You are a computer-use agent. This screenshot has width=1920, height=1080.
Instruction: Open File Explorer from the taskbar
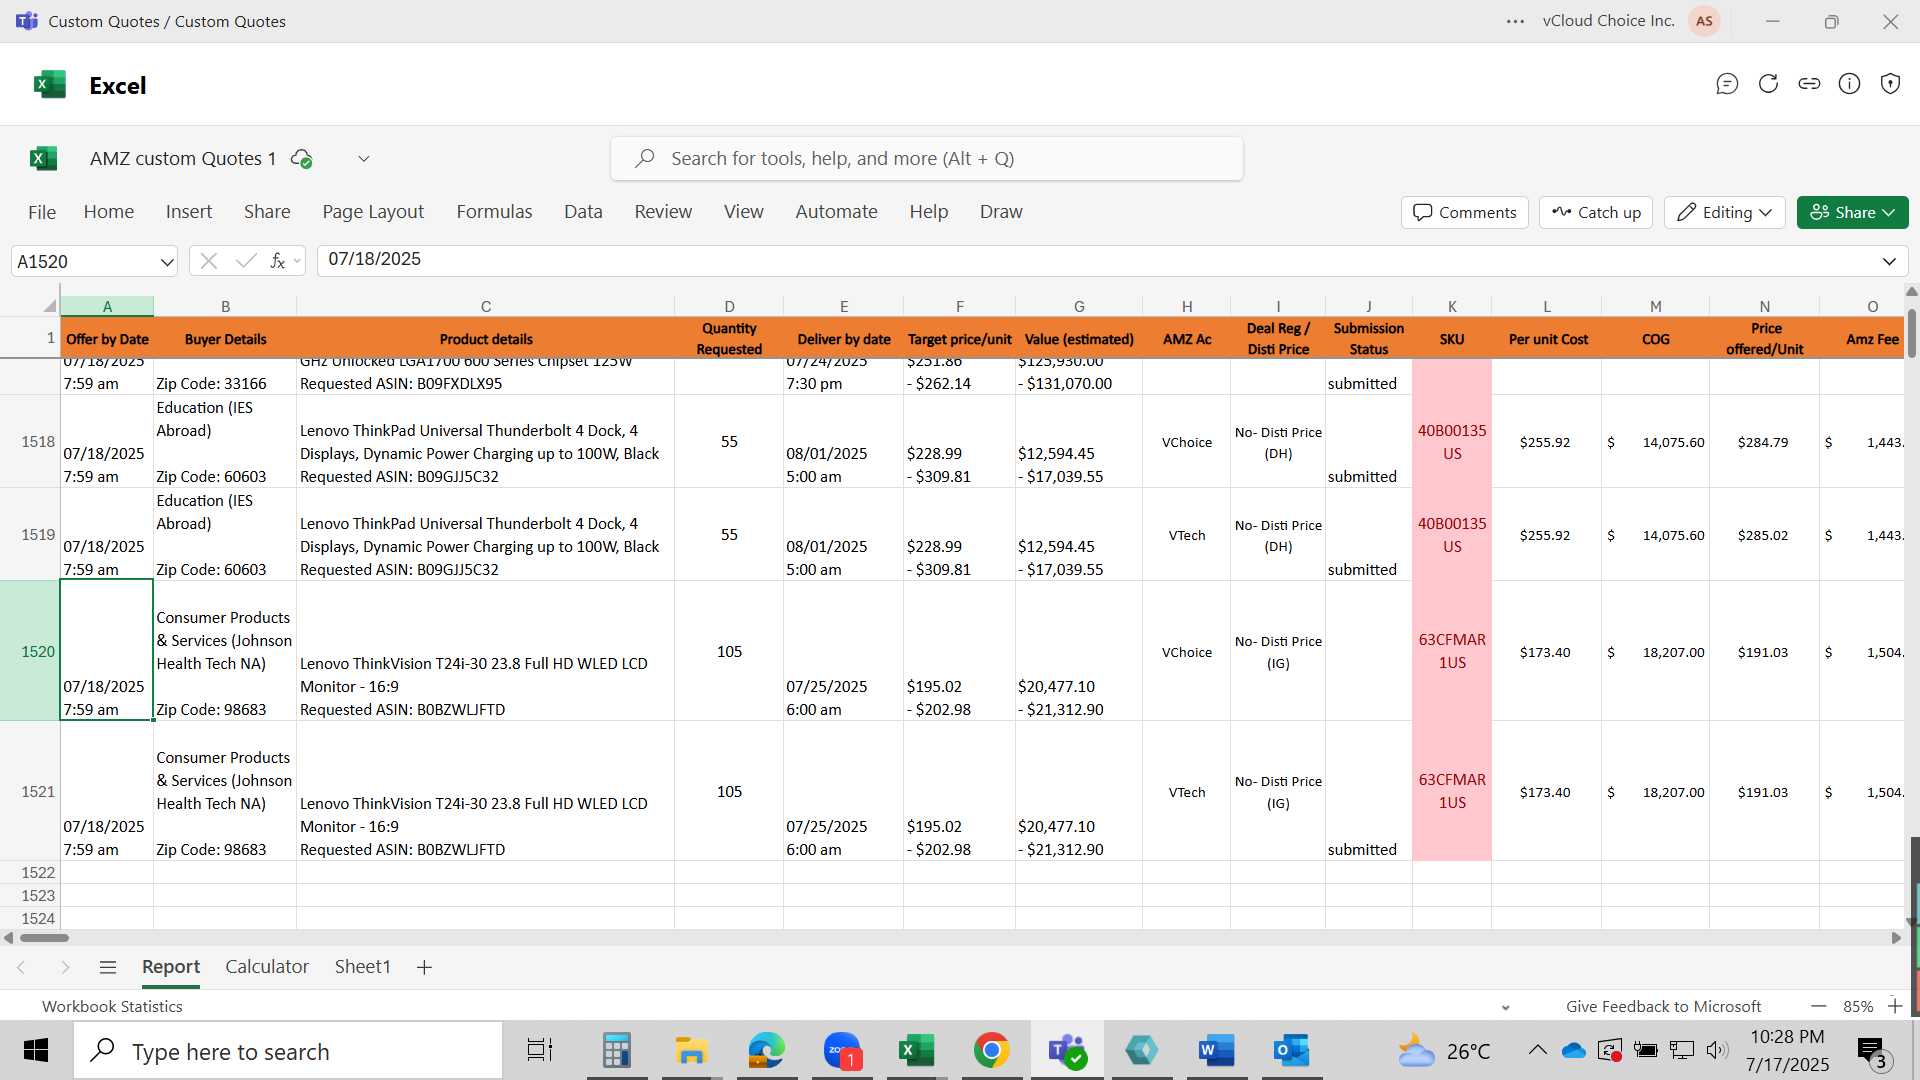point(691,1051)
